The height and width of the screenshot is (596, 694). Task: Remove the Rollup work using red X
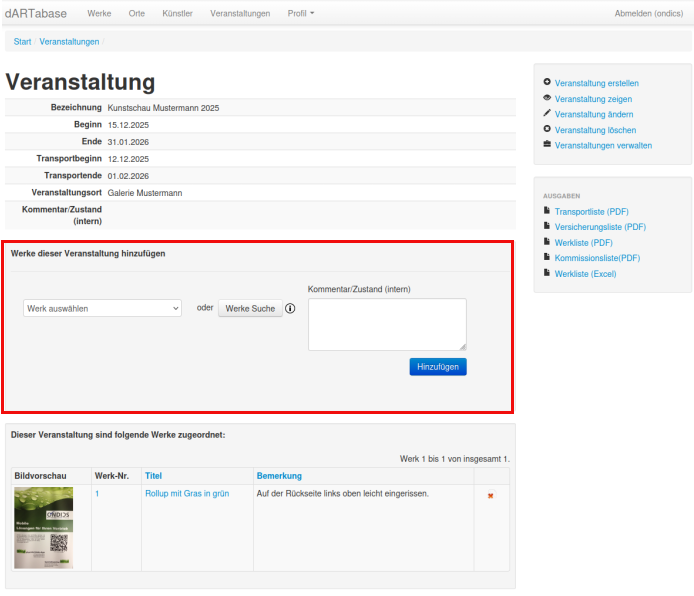(x=490, y=496)
